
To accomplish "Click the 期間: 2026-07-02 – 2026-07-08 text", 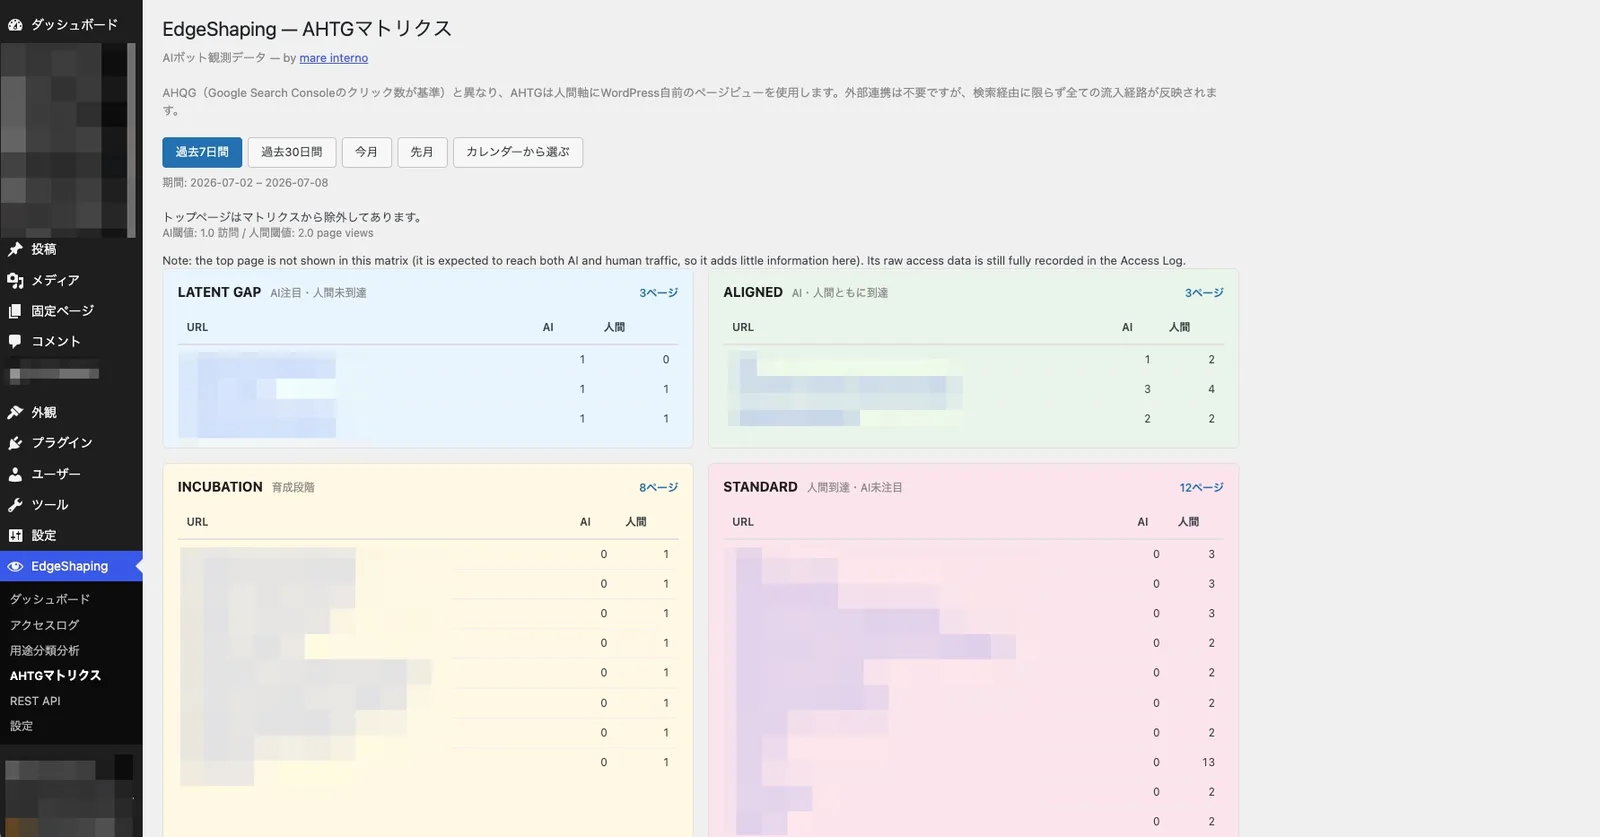I will (245, 183).
